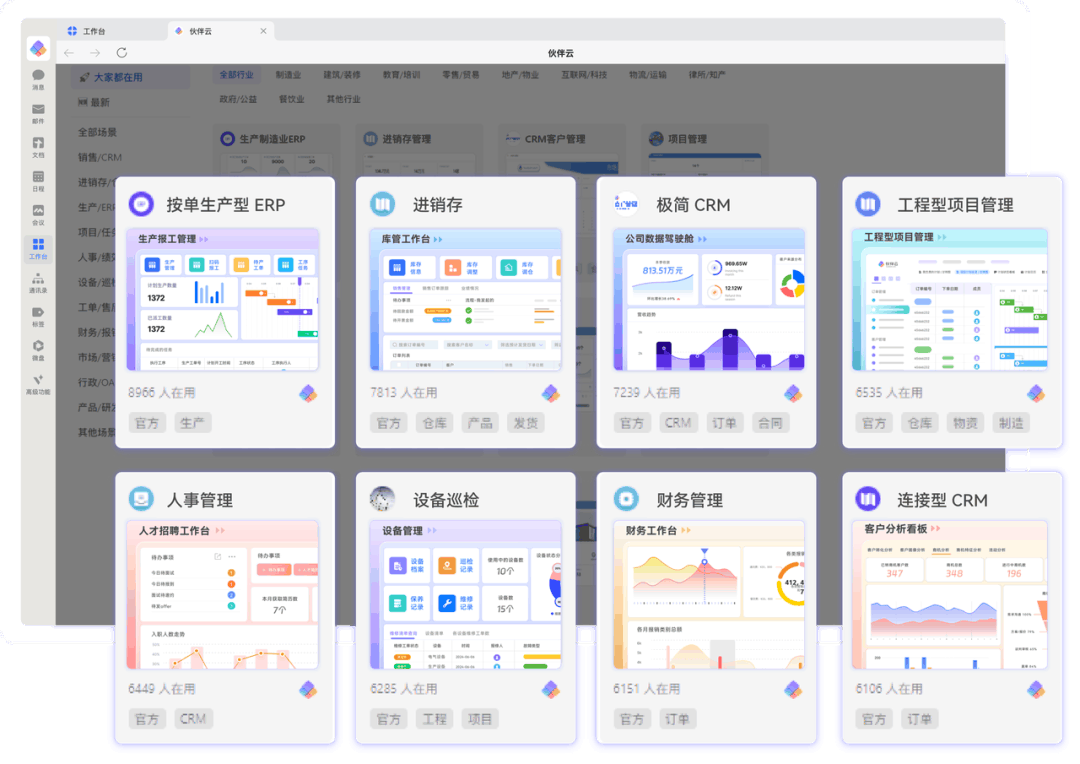
Task: Click the 设备巡检 card icon
Action: click(383, 499)
